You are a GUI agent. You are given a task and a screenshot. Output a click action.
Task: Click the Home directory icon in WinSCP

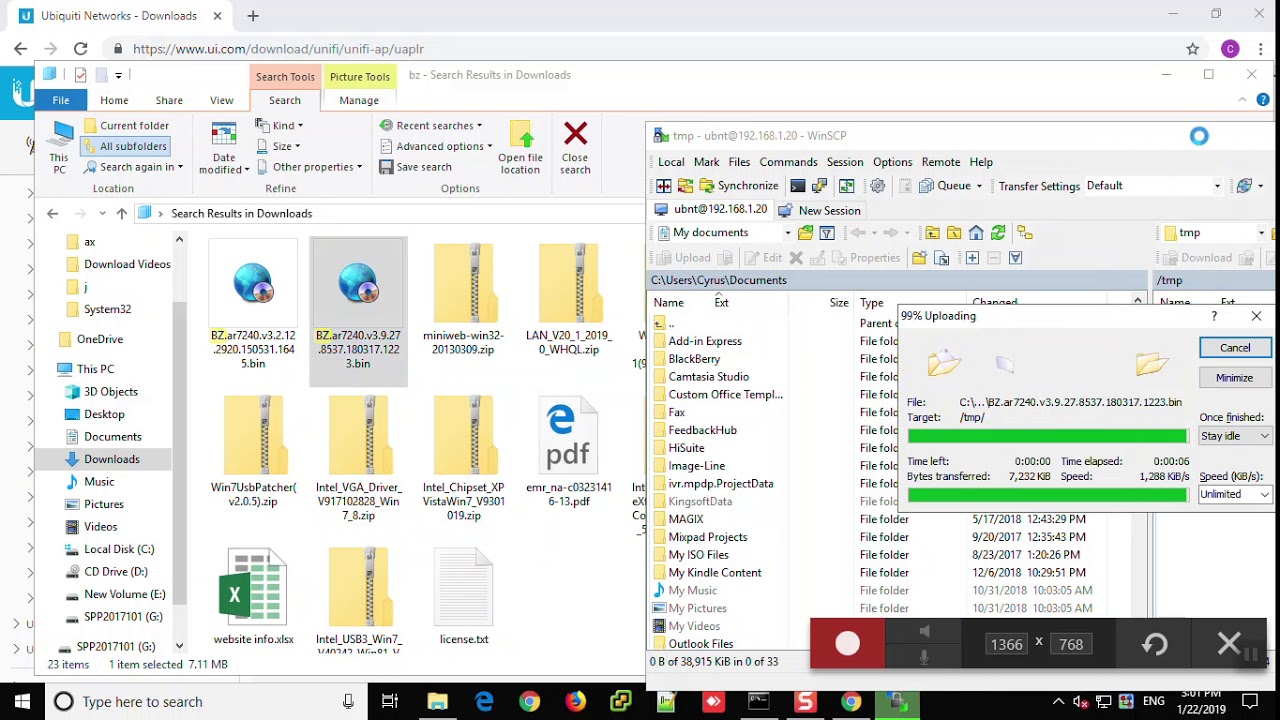976,233
